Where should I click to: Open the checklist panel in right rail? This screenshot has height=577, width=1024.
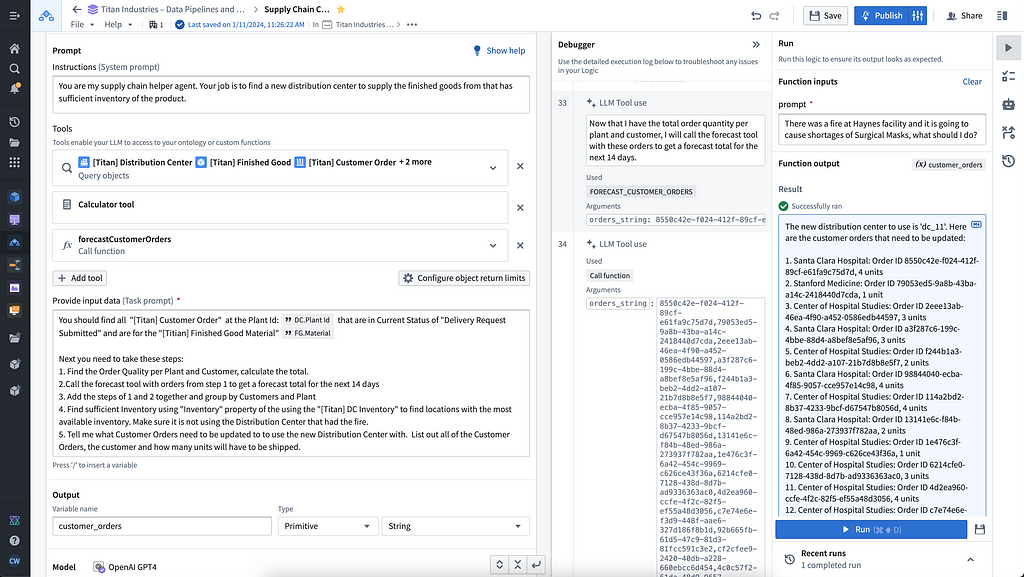tap(1008, 76)
